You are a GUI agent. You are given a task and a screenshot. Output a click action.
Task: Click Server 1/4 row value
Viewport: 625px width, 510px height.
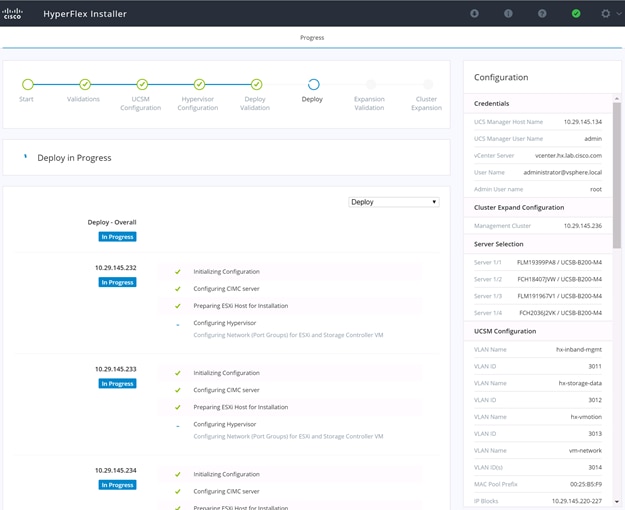coord(560,313)
